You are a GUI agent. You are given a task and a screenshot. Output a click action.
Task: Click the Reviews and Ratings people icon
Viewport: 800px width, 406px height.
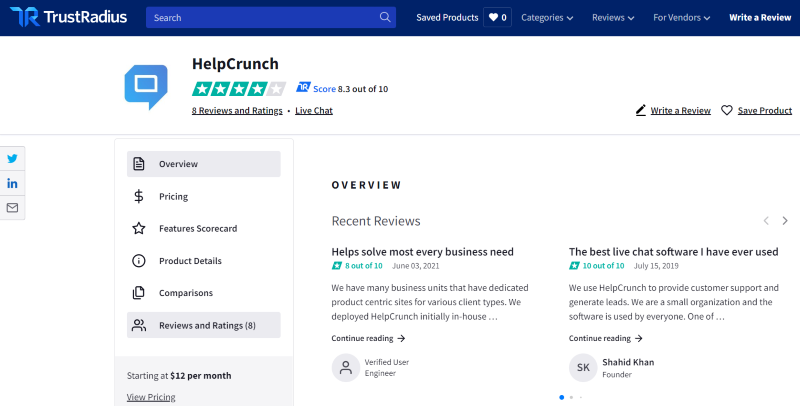tap(139, 325)
